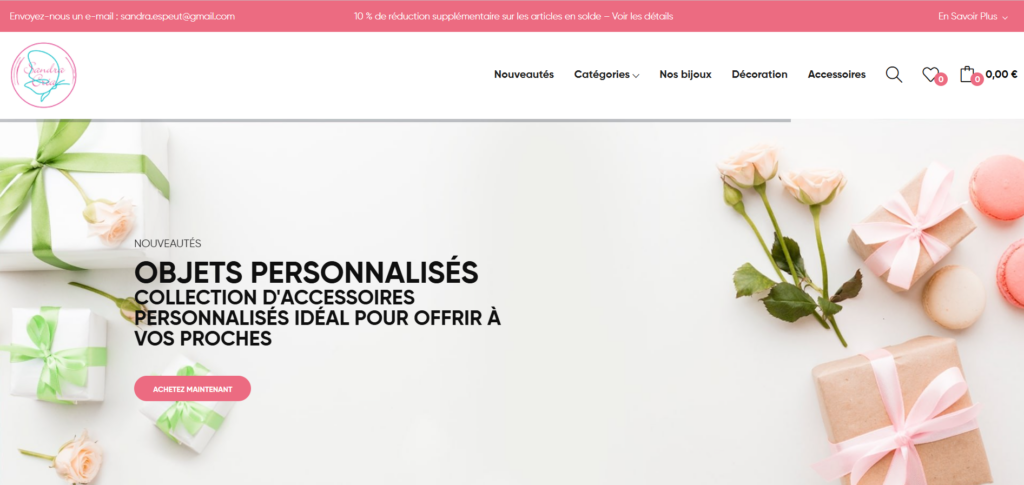Click the Achetez Maintenant button
Viewport: 1024px width, 485px height.
pyautogui.click(x=193, y=388)
